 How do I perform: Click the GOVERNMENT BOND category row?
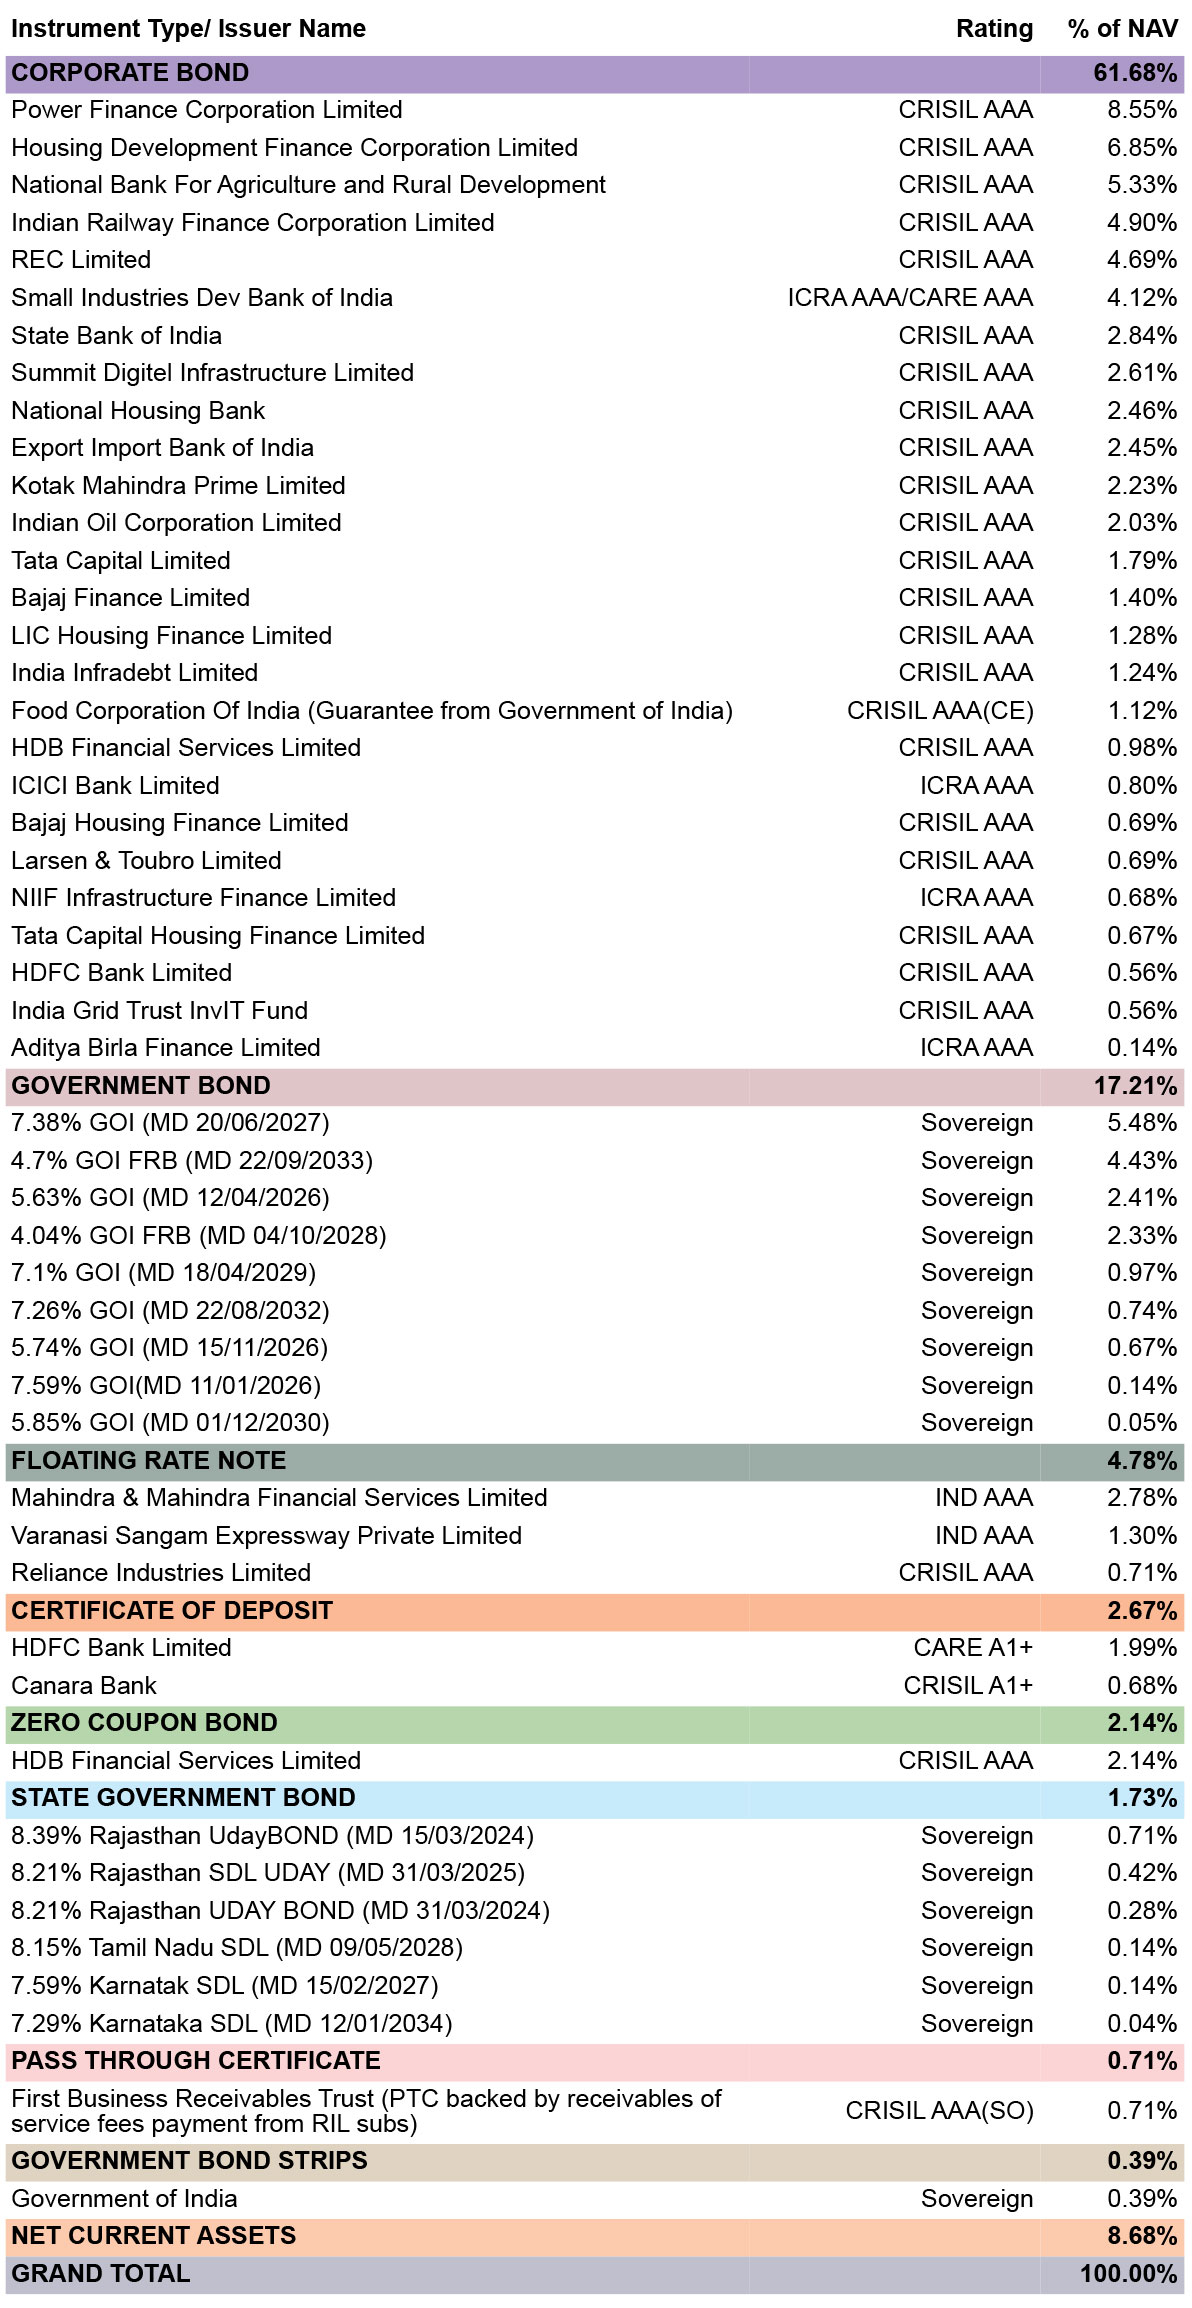(x=595, y=1087)
